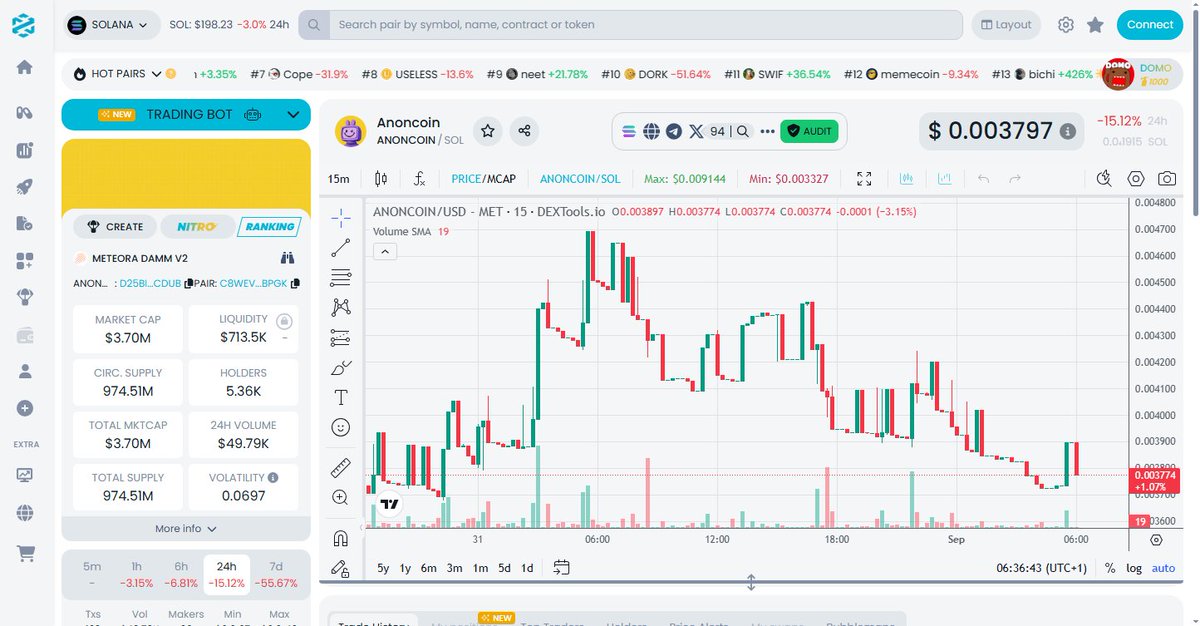The image size is (1200, 626).
Task: Open the Top Traders tab
Action: pyautogui.click(x=553, y=621)
